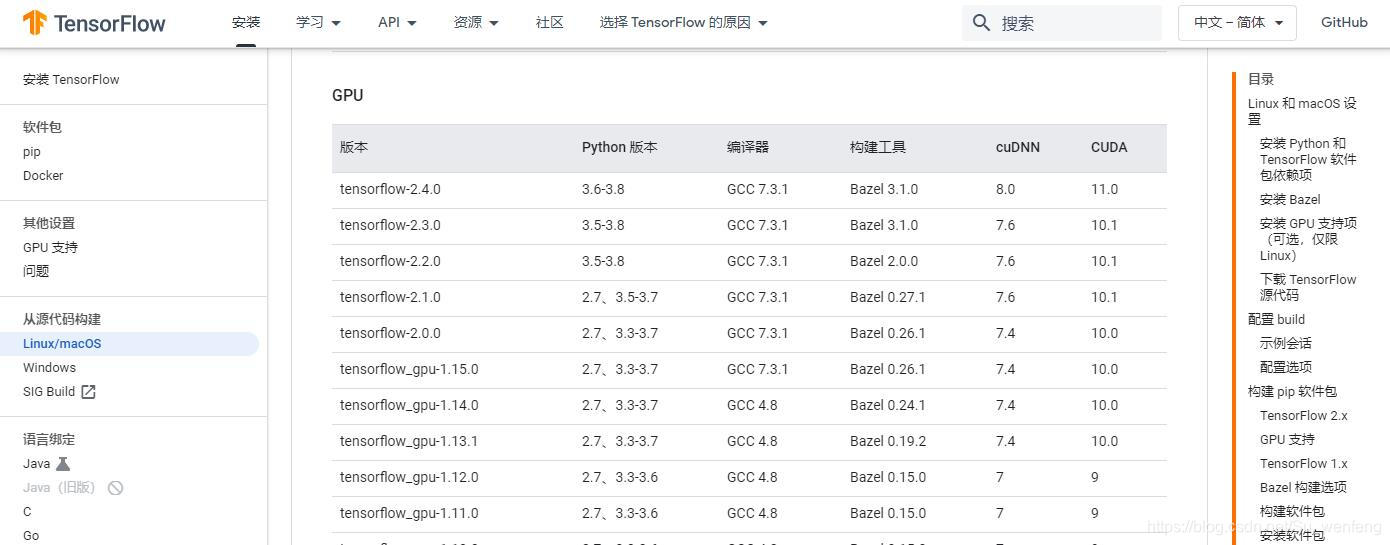Jump to TensorFlow 1.x in the contents list
Screen dimensions: 1390x545
[1304, 464]
